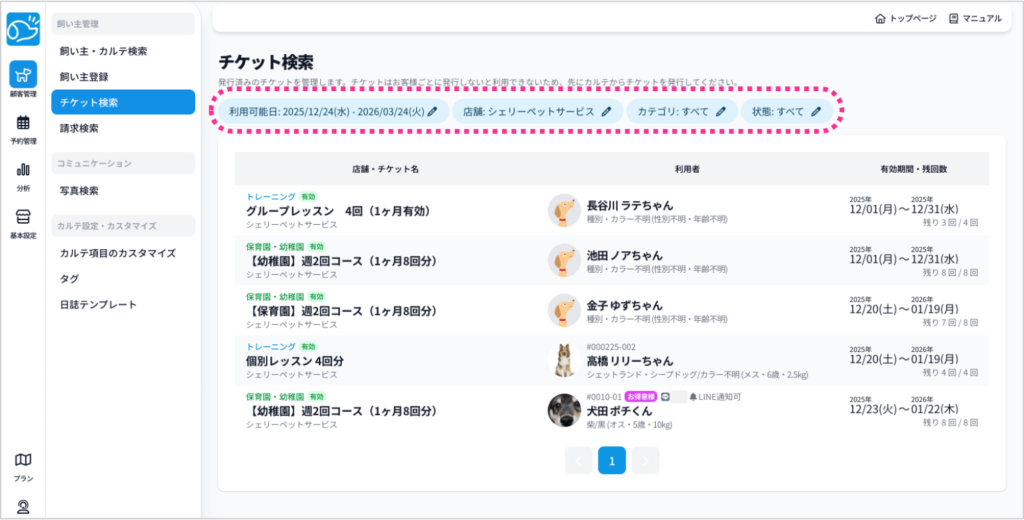The height and width of the screenshot is (520, 1024).
Task: Open the 利用可能日 date range filter
Action: [x=326, y=112]
